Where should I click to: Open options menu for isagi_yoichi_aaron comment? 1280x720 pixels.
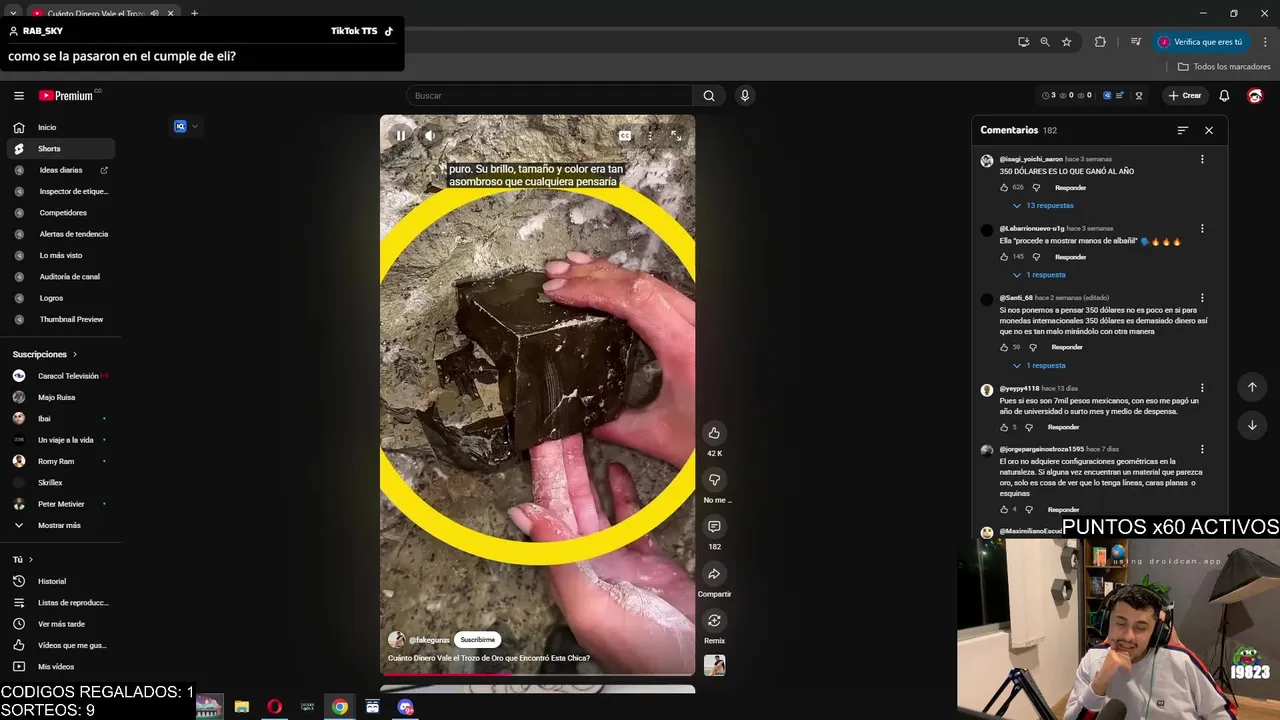click(1202, 159)
